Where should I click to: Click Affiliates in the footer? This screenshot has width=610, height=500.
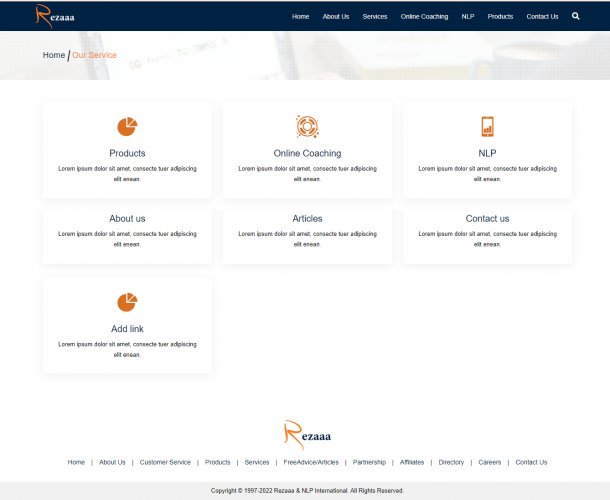pos(412,462)
